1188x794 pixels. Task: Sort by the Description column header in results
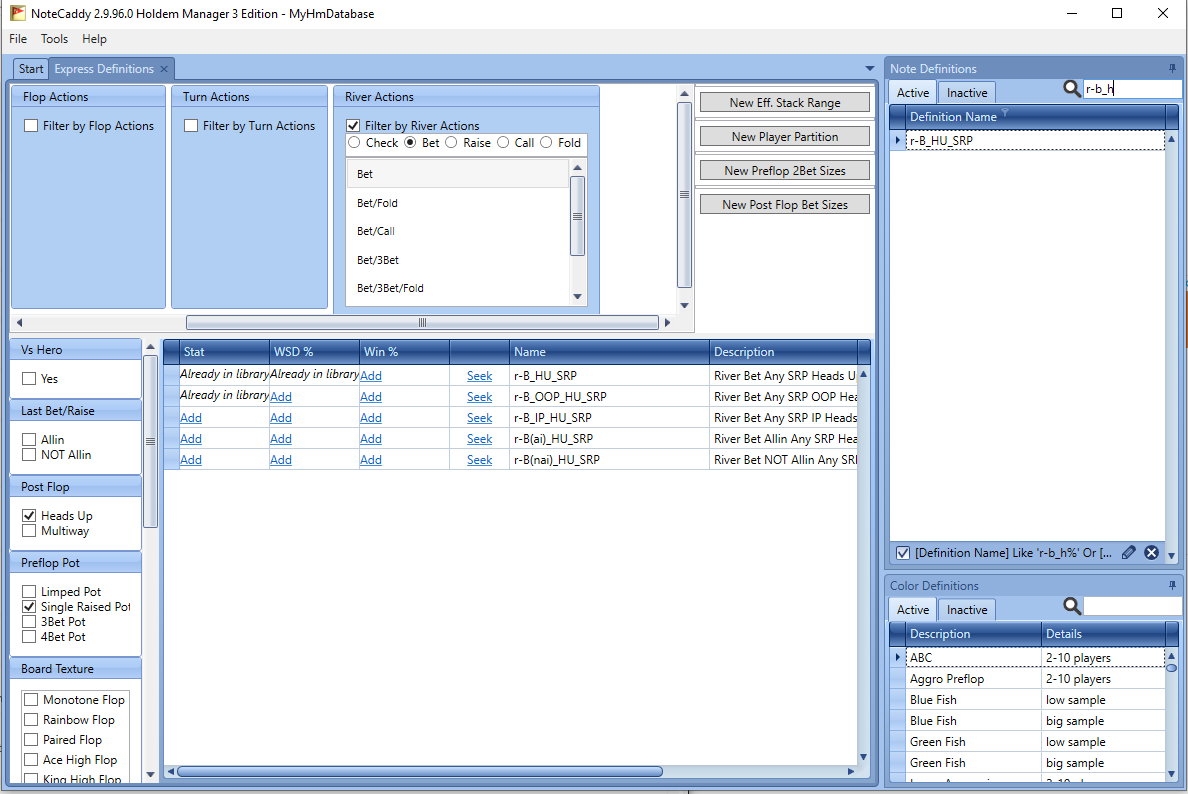(x=783, y=352)
